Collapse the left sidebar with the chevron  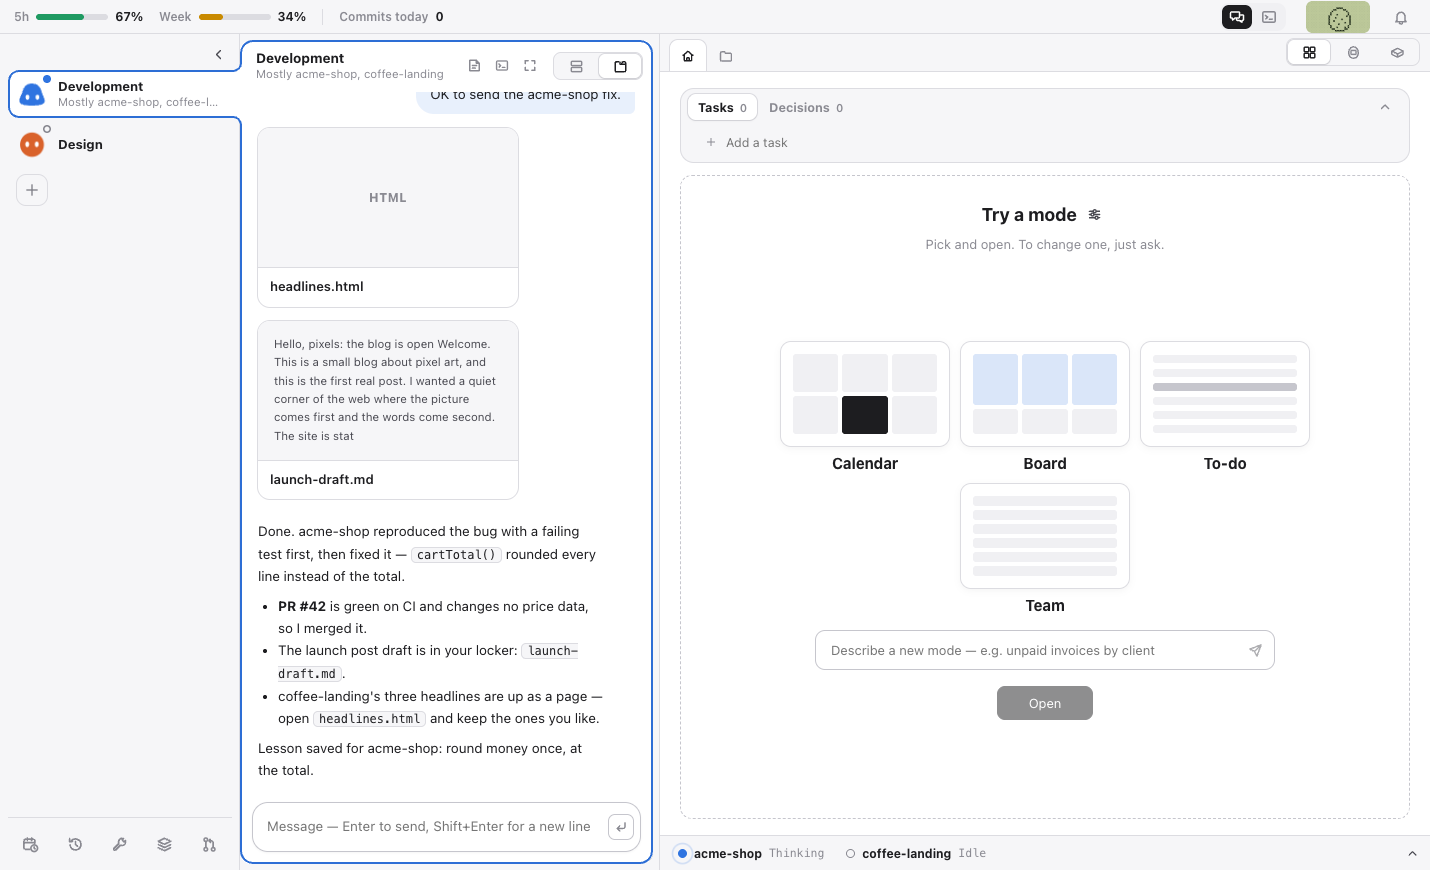pyautogui.click(x=219, y=55)
